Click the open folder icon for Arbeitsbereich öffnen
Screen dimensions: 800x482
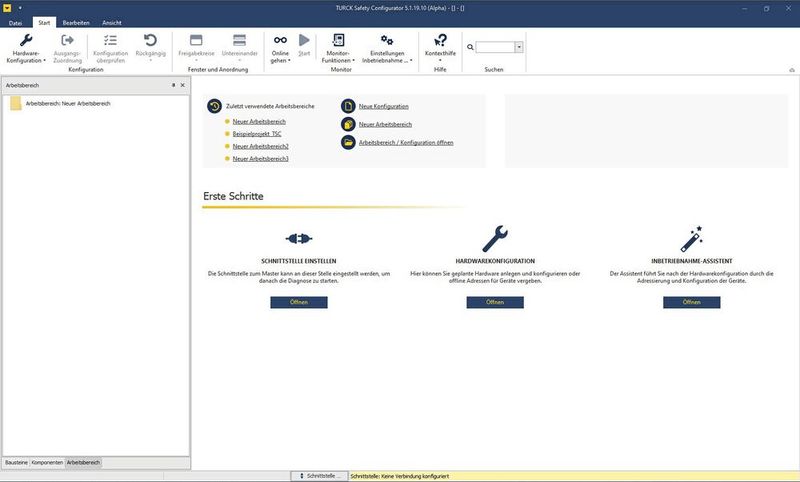[x=348, y=142]
